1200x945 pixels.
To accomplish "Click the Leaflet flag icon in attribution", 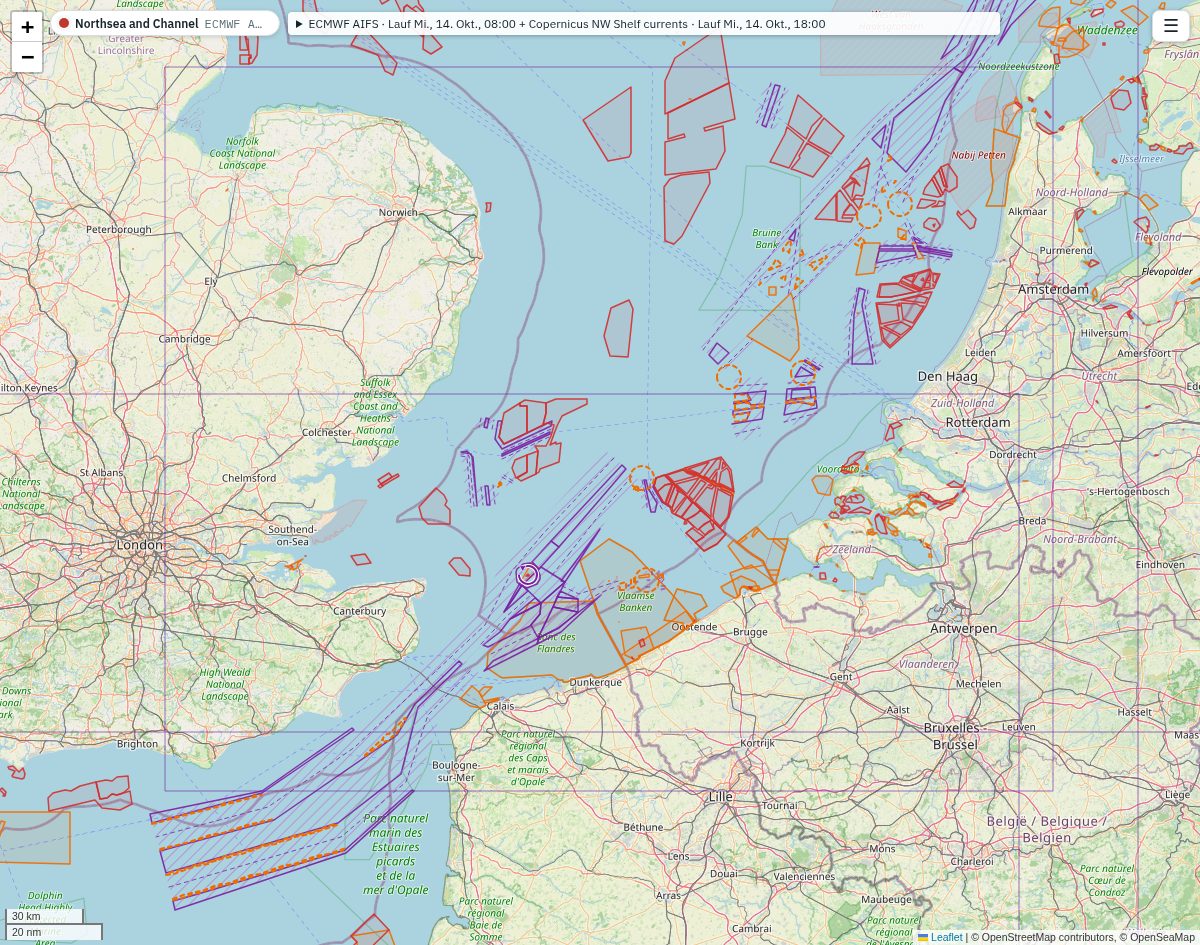I will 923,937.
